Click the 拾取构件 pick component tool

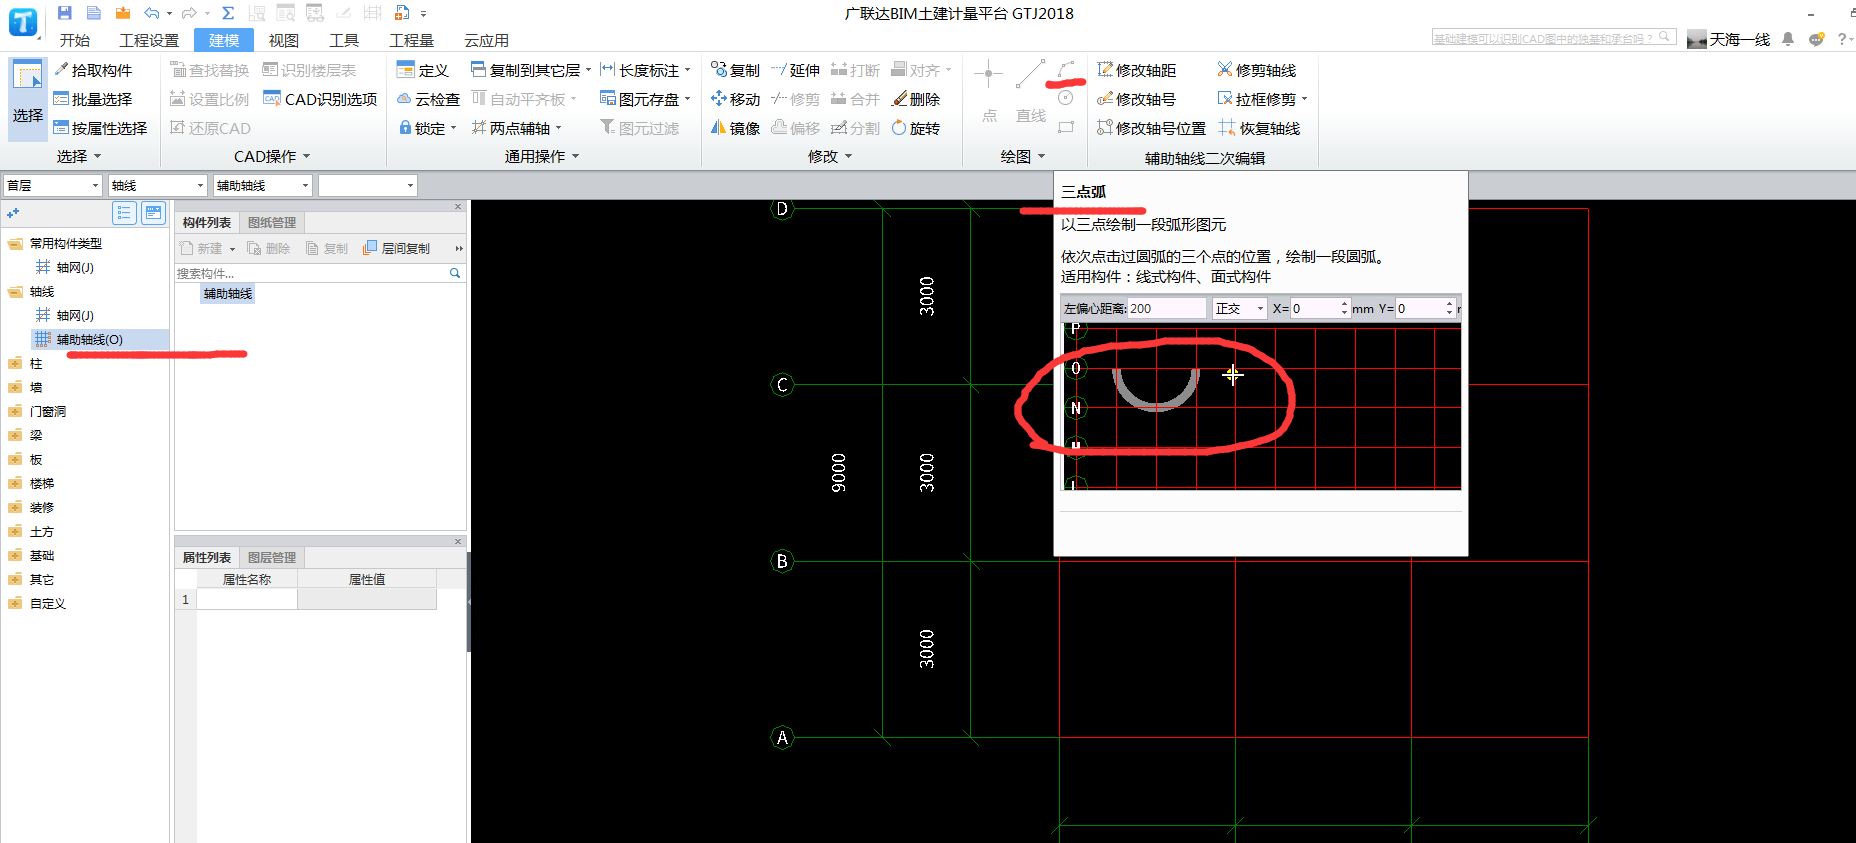92,70
